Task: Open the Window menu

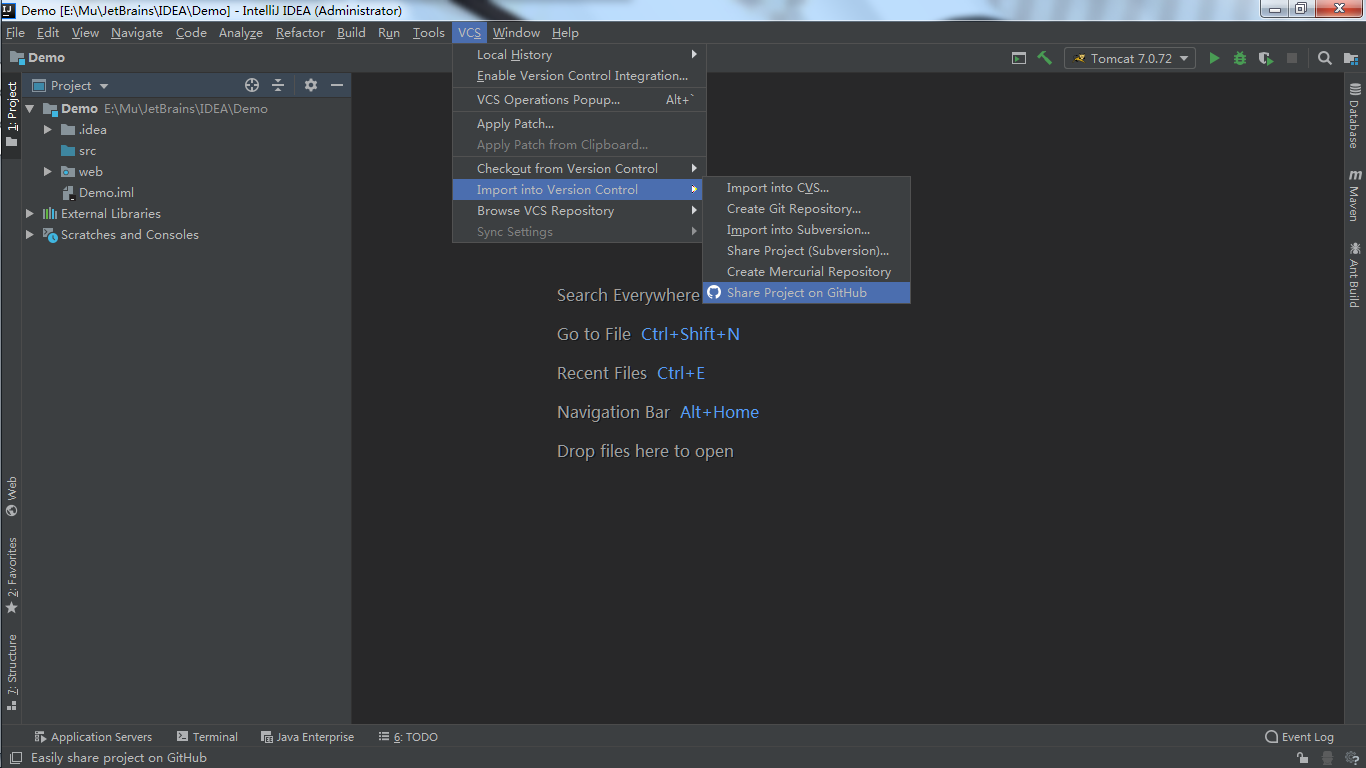Action: [516, 32]
